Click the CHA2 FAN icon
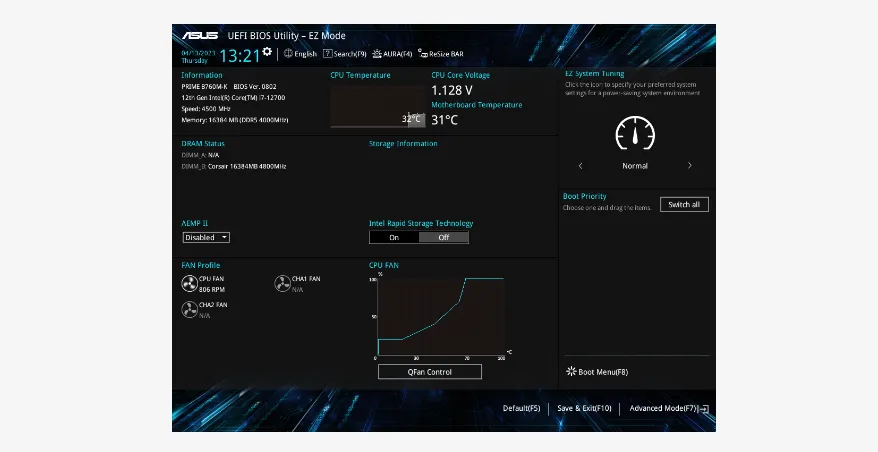This screenshot has width=878, height=452. coord(190,309)
